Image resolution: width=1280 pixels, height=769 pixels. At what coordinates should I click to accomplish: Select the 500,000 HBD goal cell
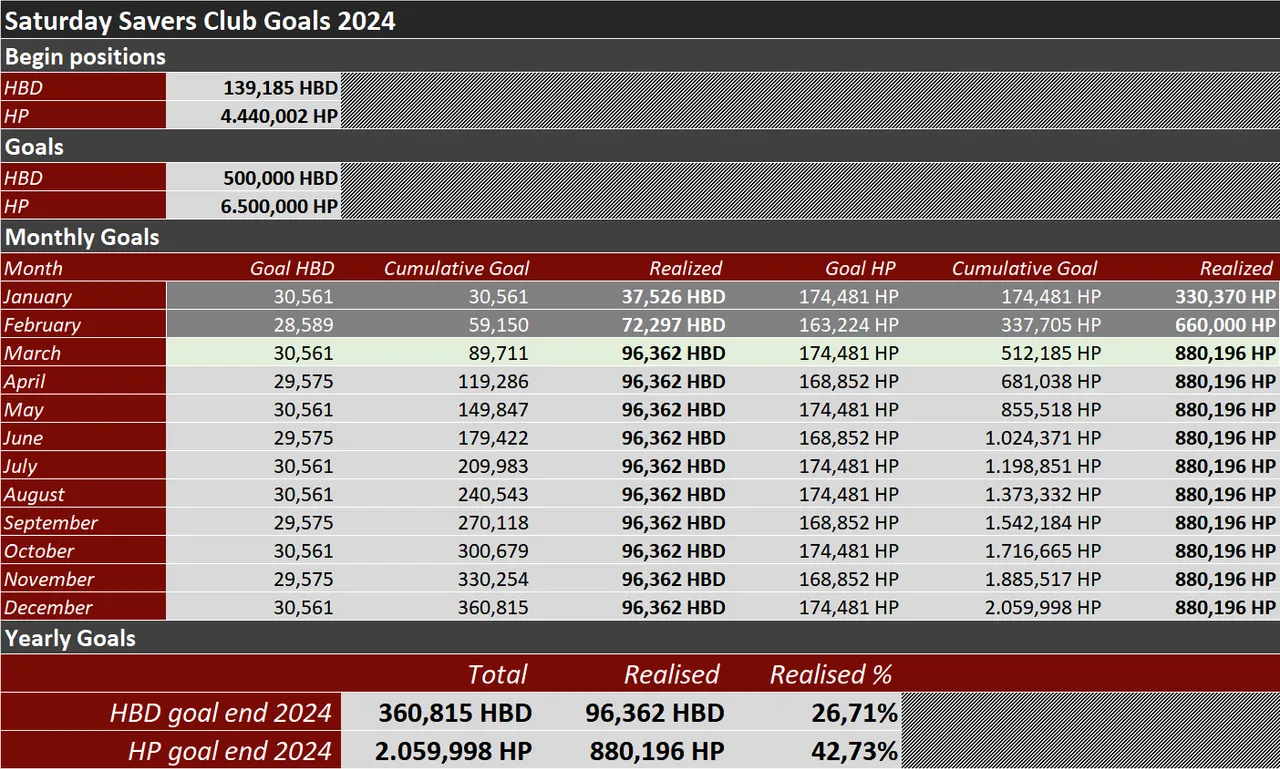[254, 178]
